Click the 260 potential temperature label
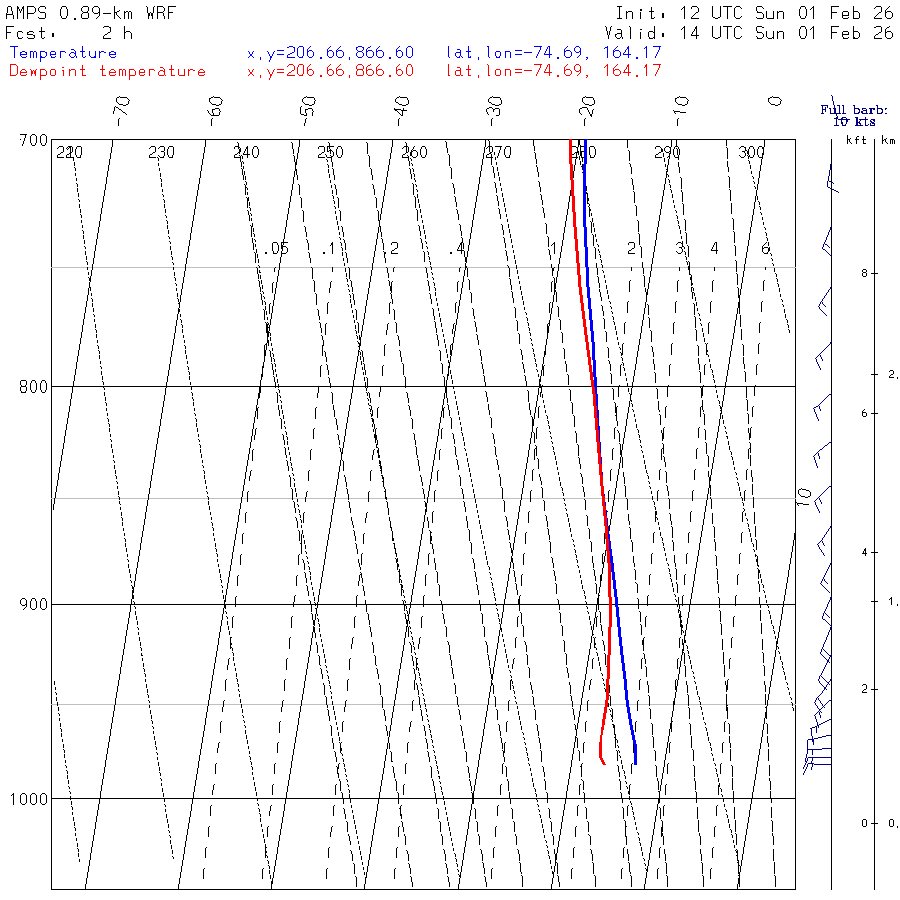The width and height of the screenshot is (900, 900). click(414, 153)
